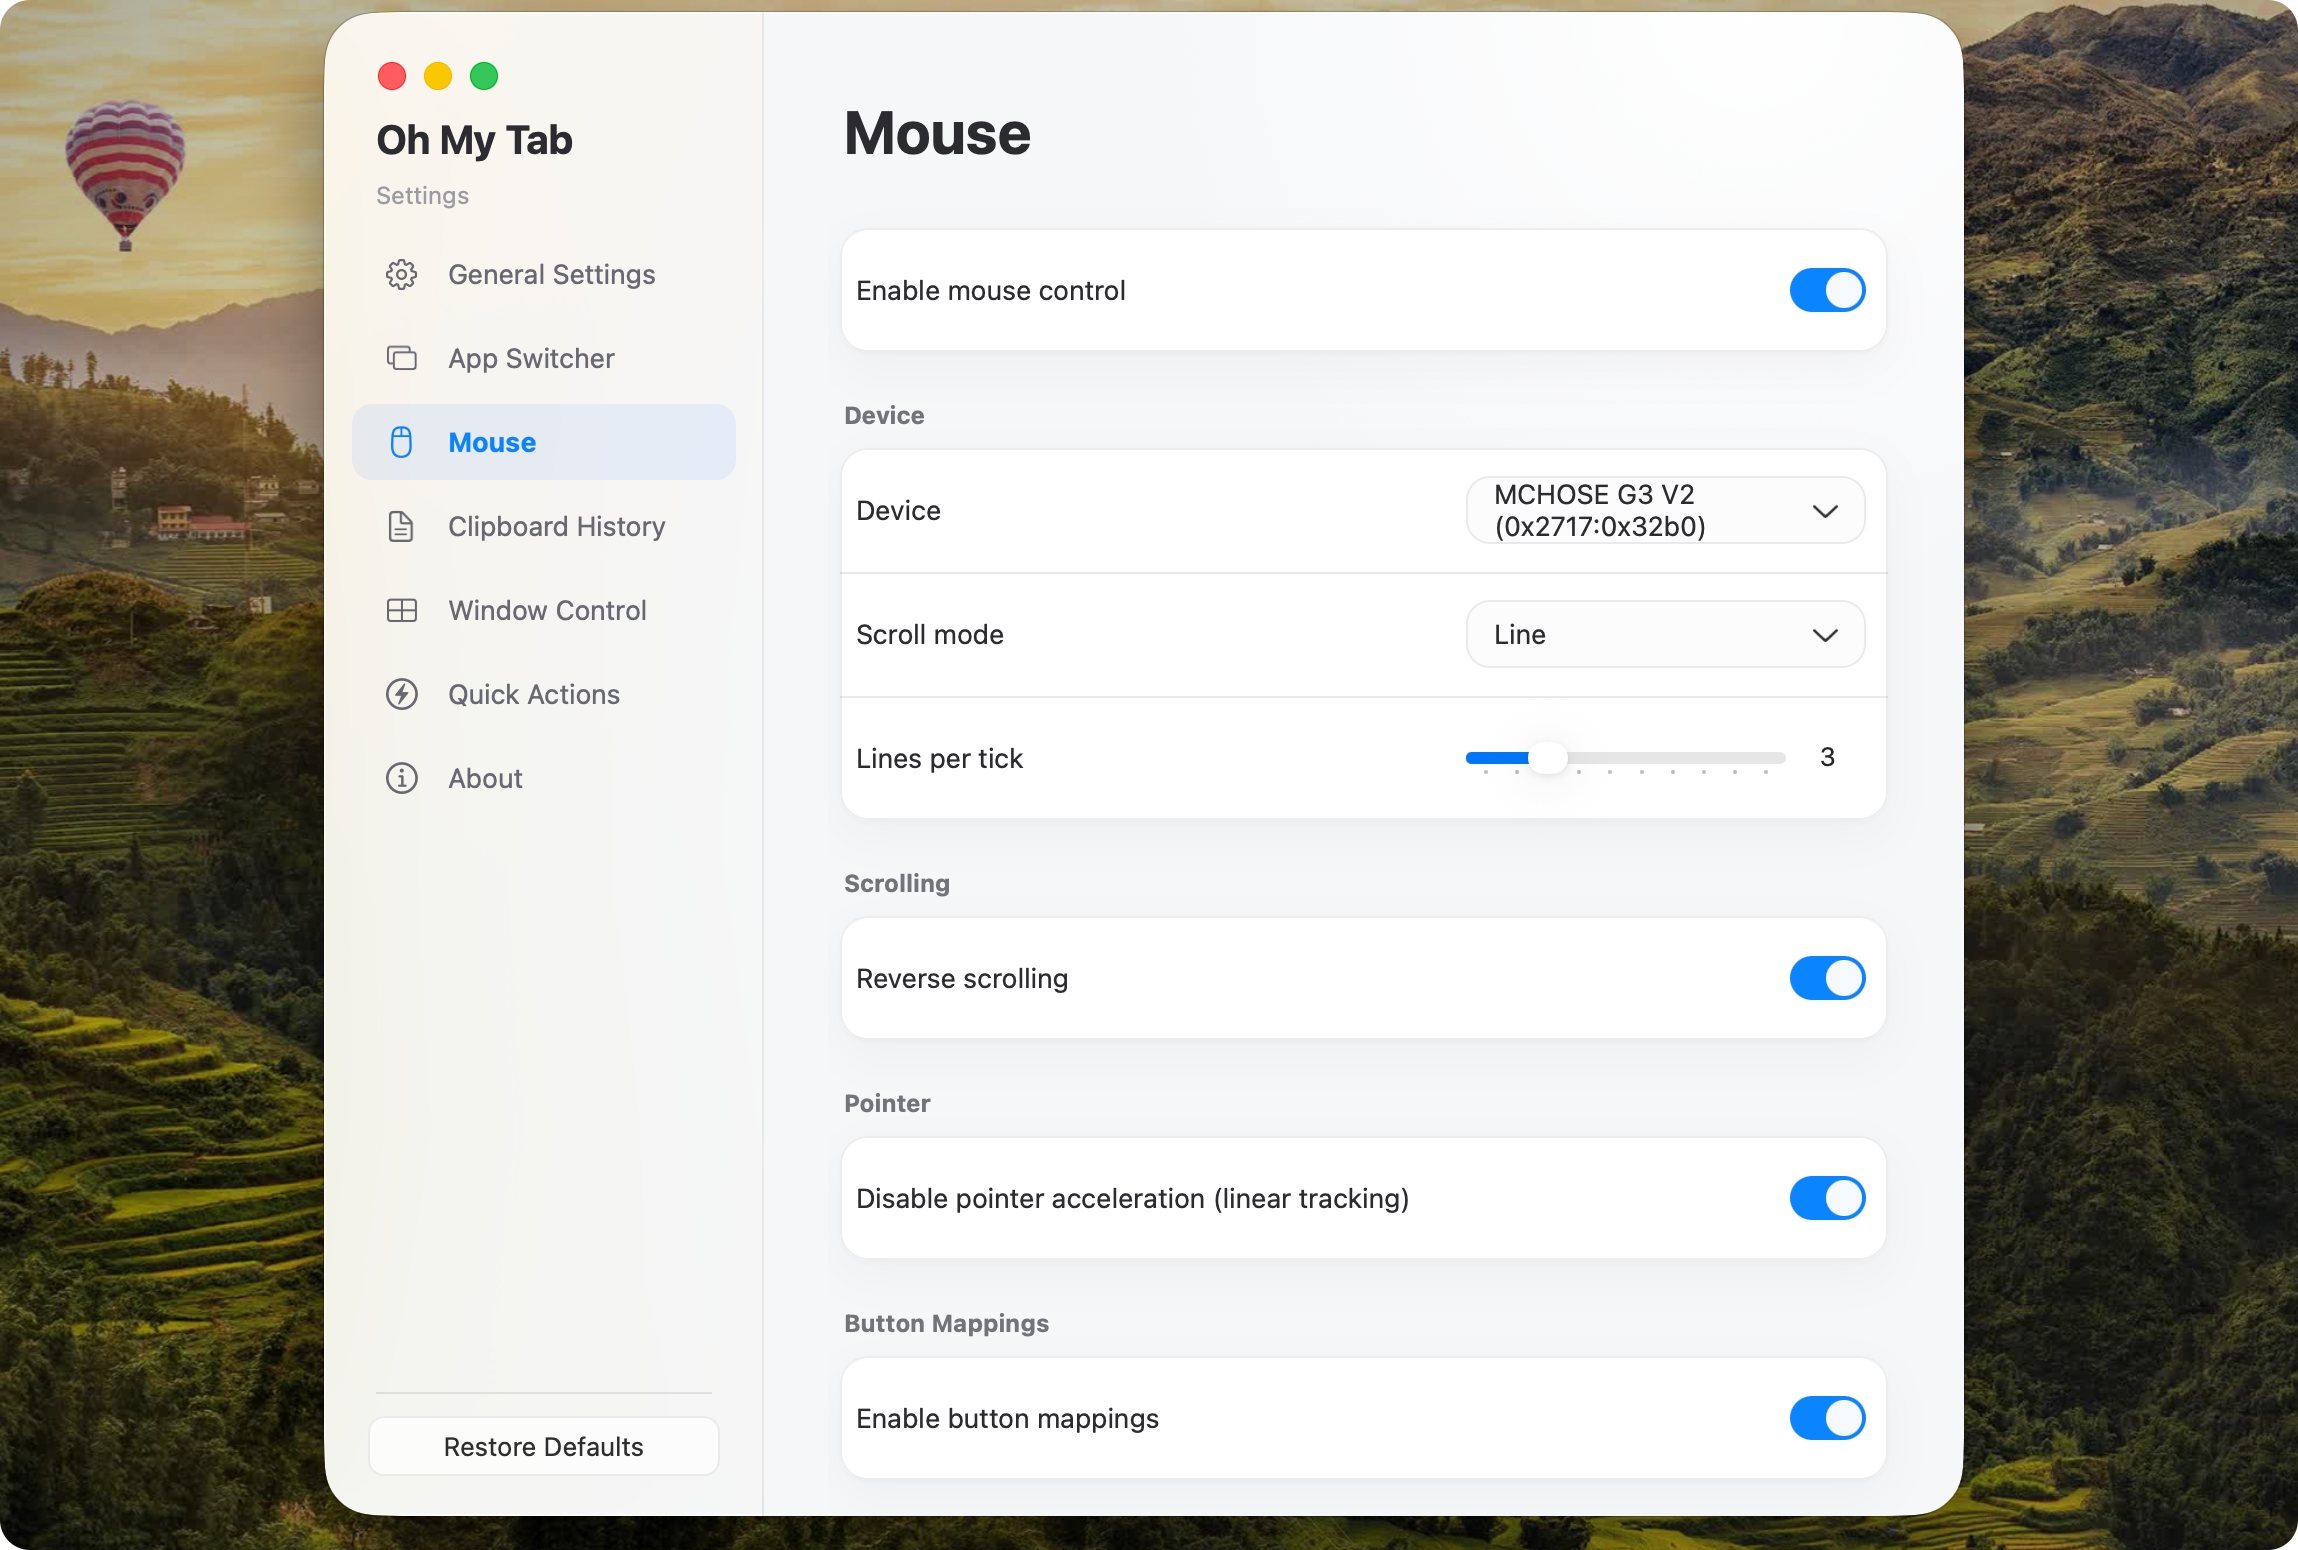Click the Quick Actions lightning bolt icon
The height and width of the screenshot is (1550, 2298).
point(401,694)
